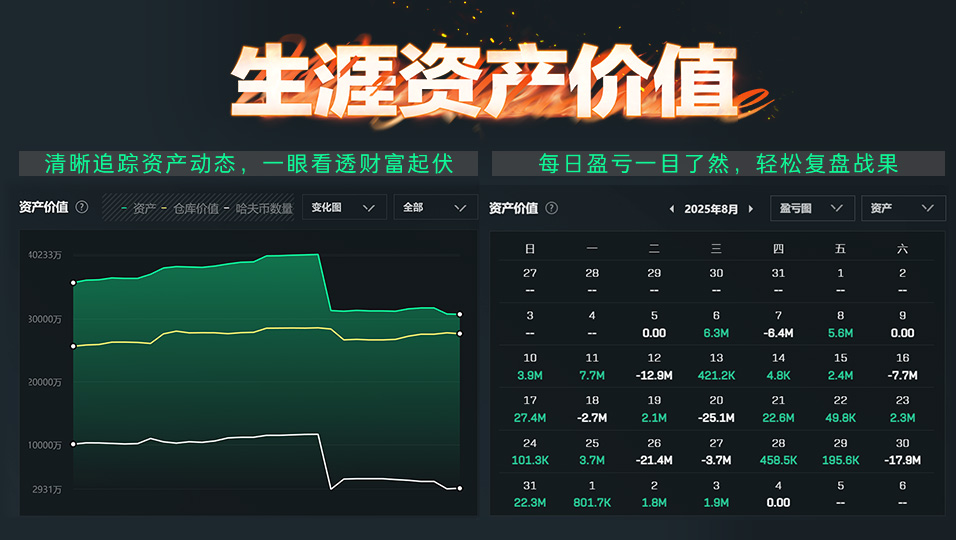This screenshot has height=540, width=956.
Task: Toggle the 资产 legend series
Action: [x=139, y=208]
